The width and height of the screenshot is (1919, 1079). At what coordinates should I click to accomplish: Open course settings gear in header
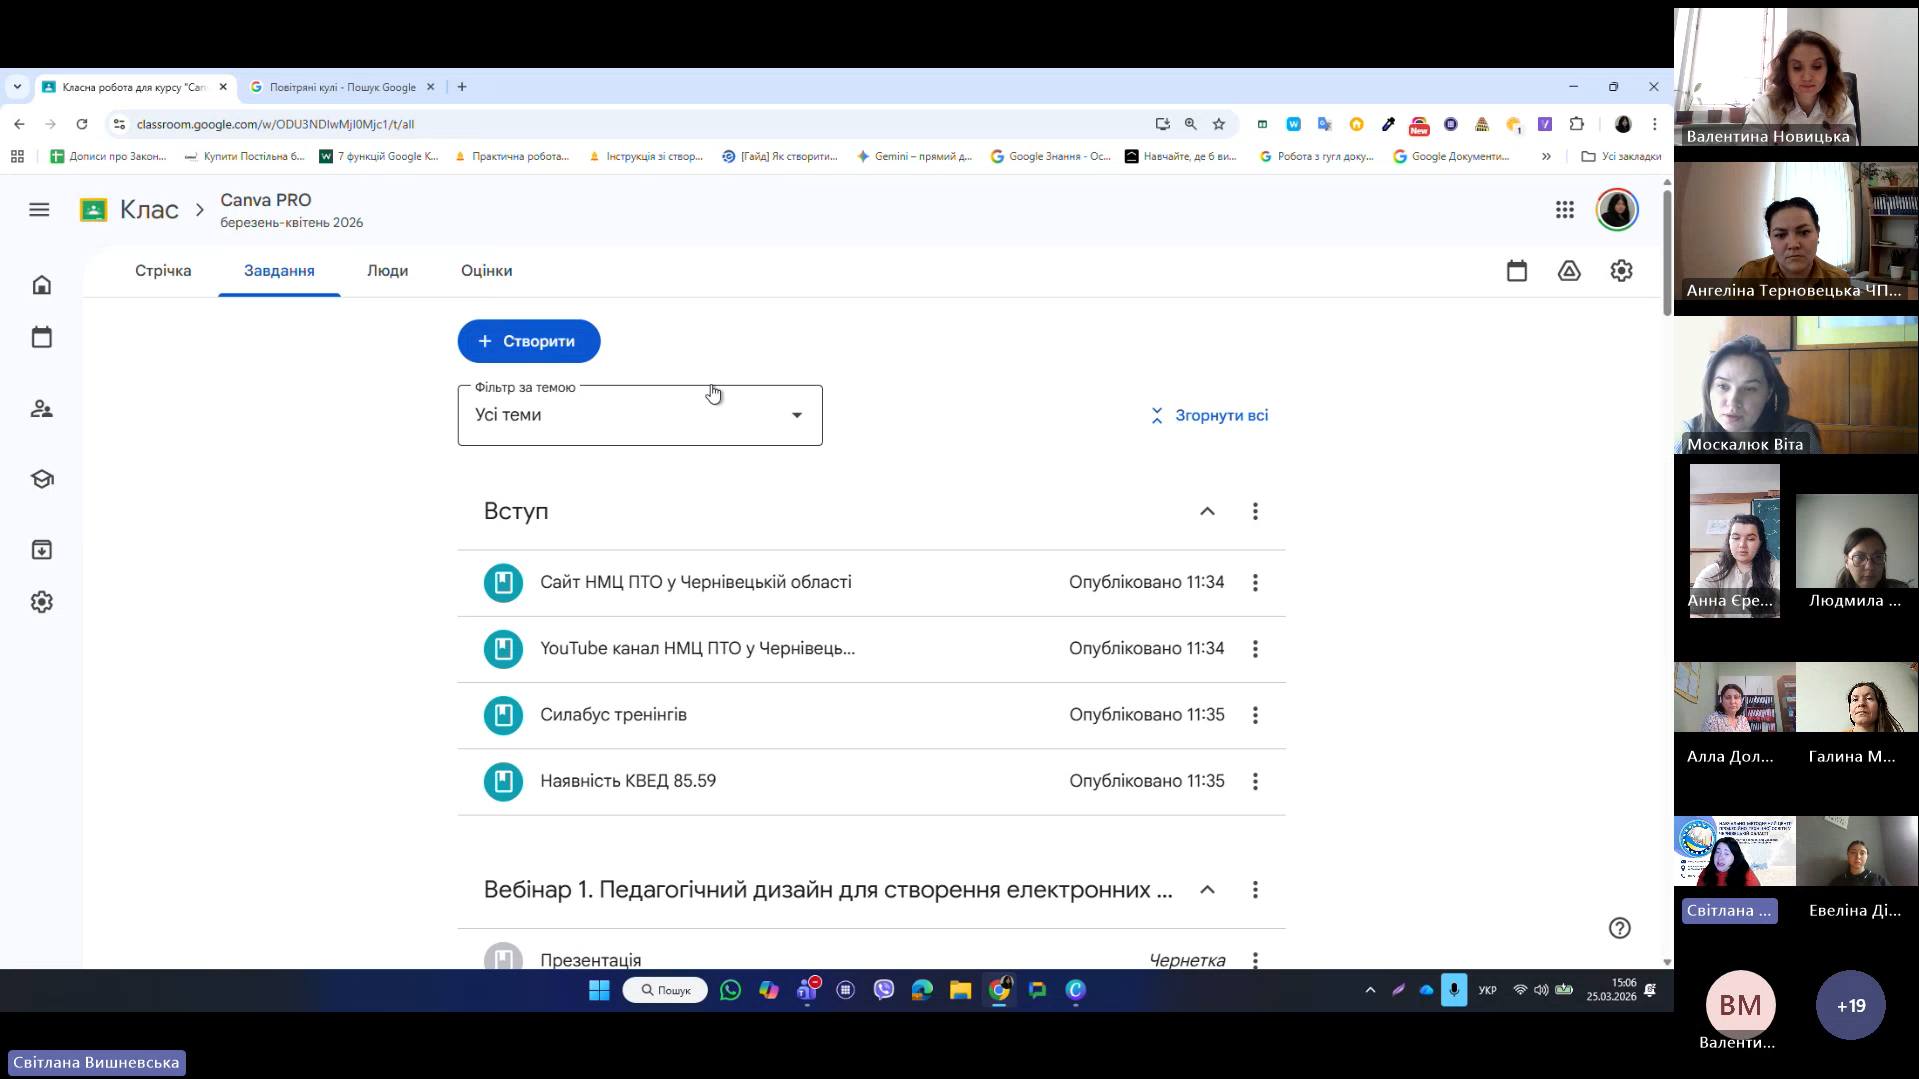[x=1621, y=271]
